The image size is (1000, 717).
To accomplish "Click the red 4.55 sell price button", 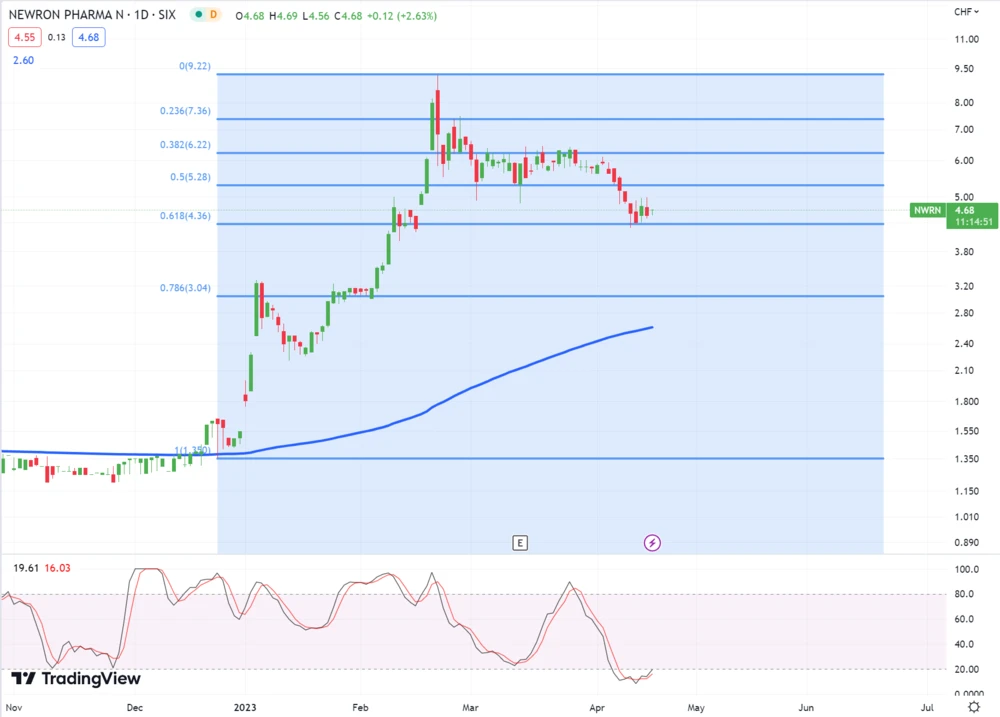I will [25, 38].
